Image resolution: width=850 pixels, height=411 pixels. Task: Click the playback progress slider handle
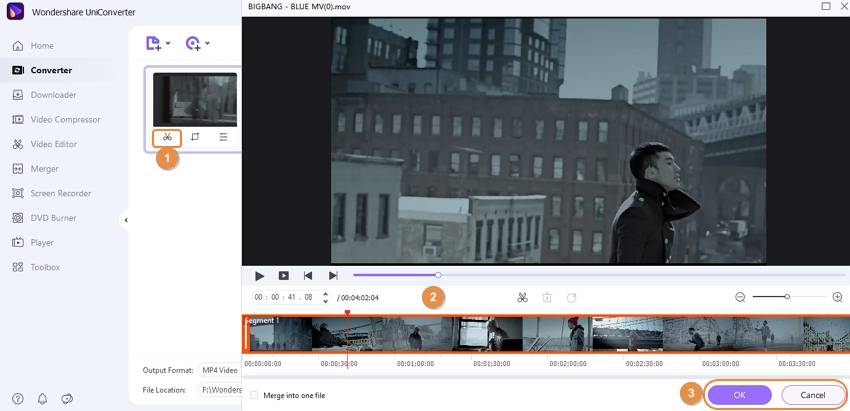point(438,275)
